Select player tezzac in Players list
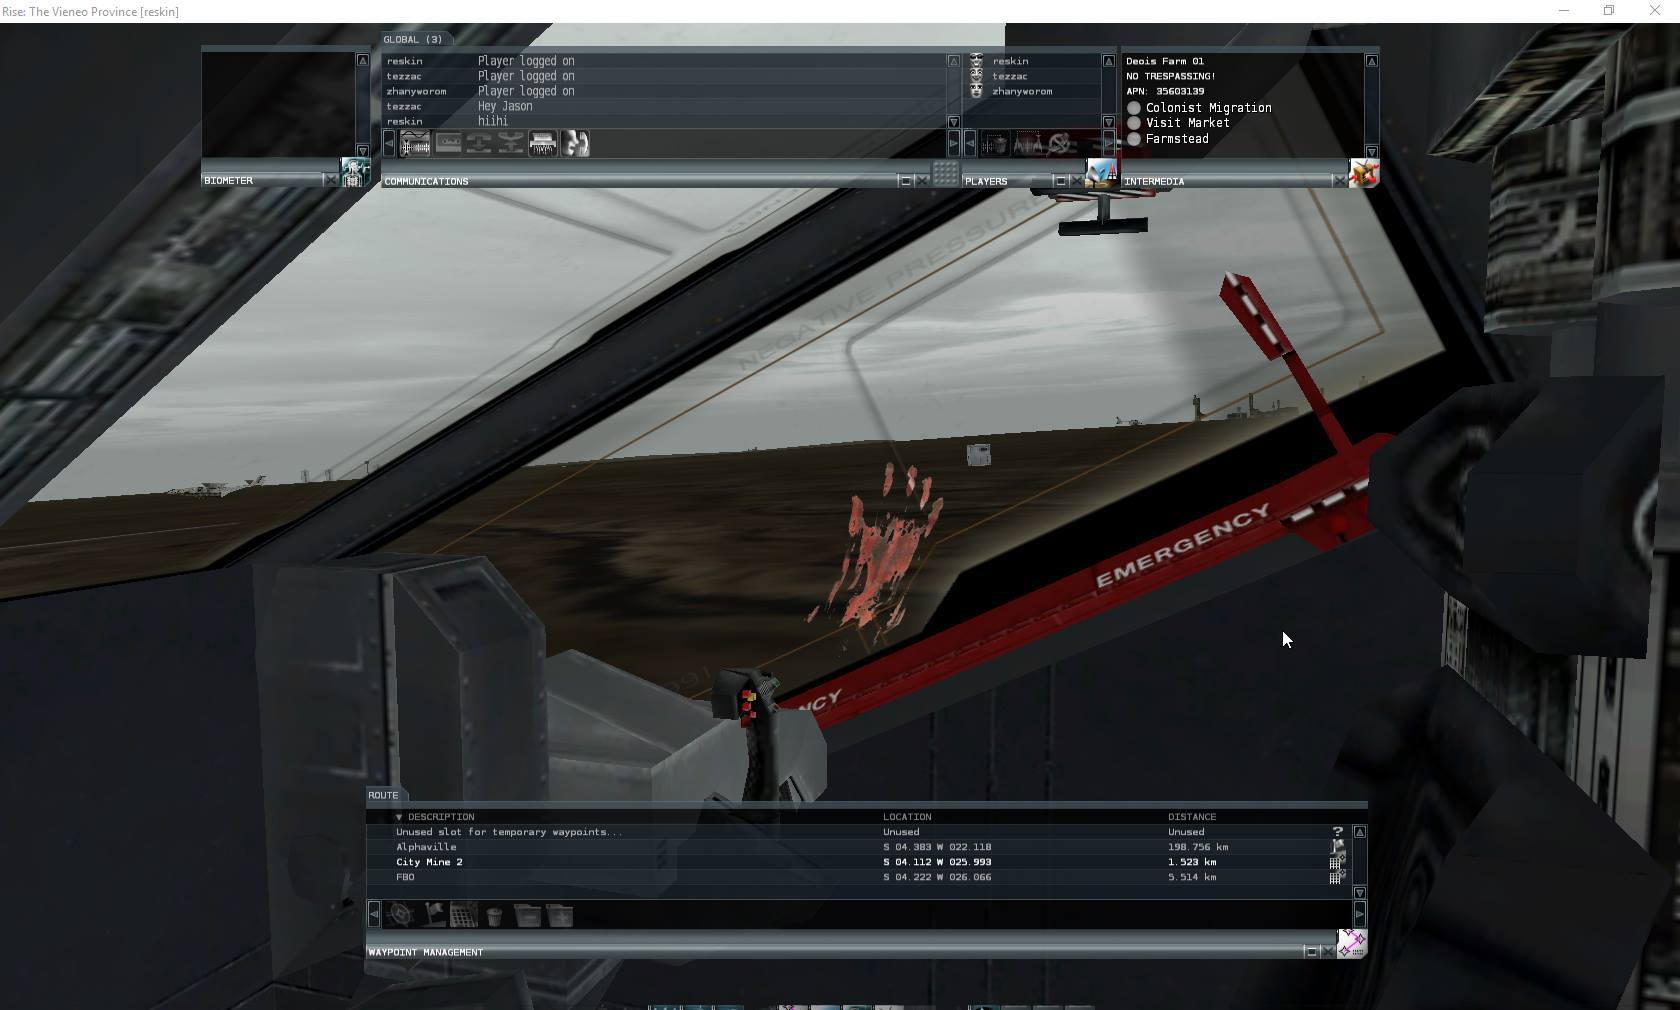 coord(1010,76)
